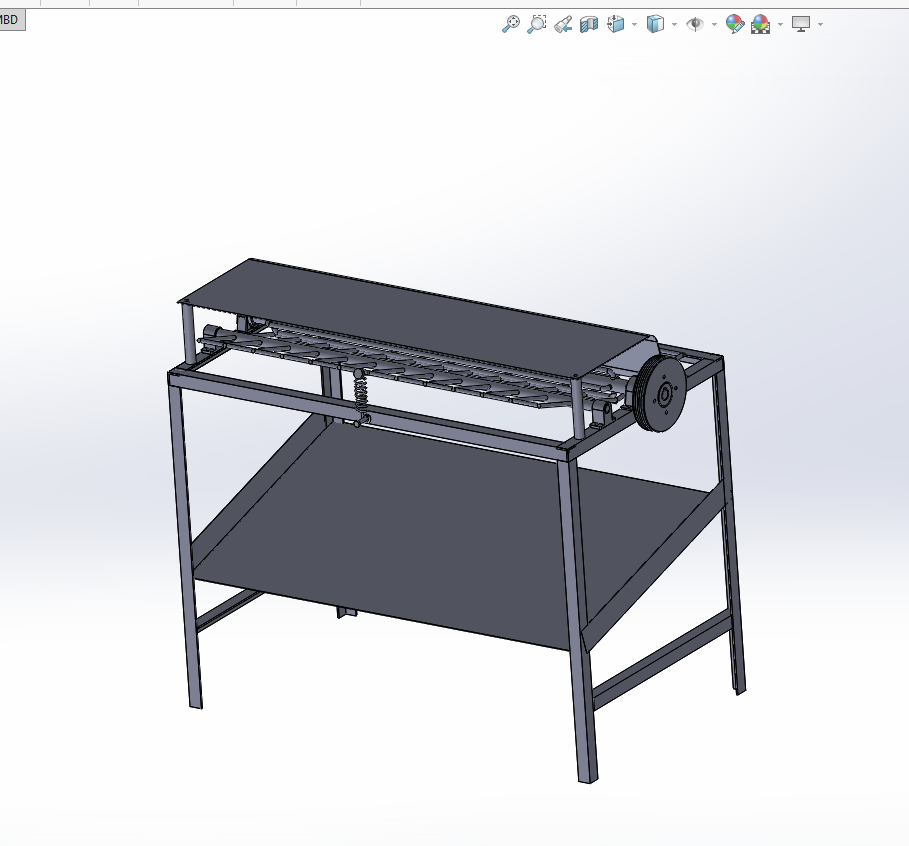Toggle the Section View tool
Image resolution: width=909 pixels, height=846 pixels.
coord(589,24)
